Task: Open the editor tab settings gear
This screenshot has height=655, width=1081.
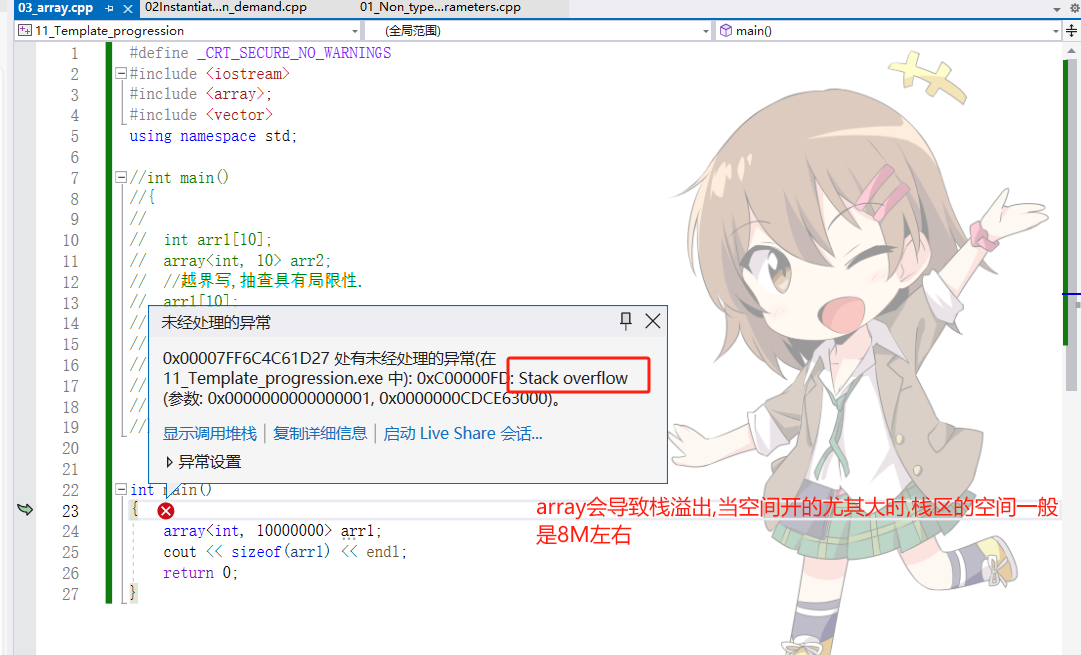Action: pyautogui.click(x=1074, y=8)
